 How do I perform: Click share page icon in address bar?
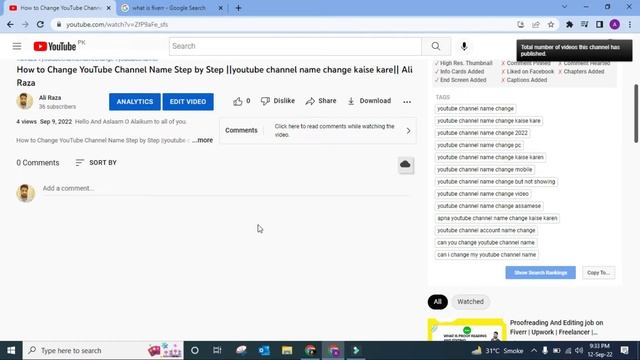pyautogui.click(x=536, y=24)
